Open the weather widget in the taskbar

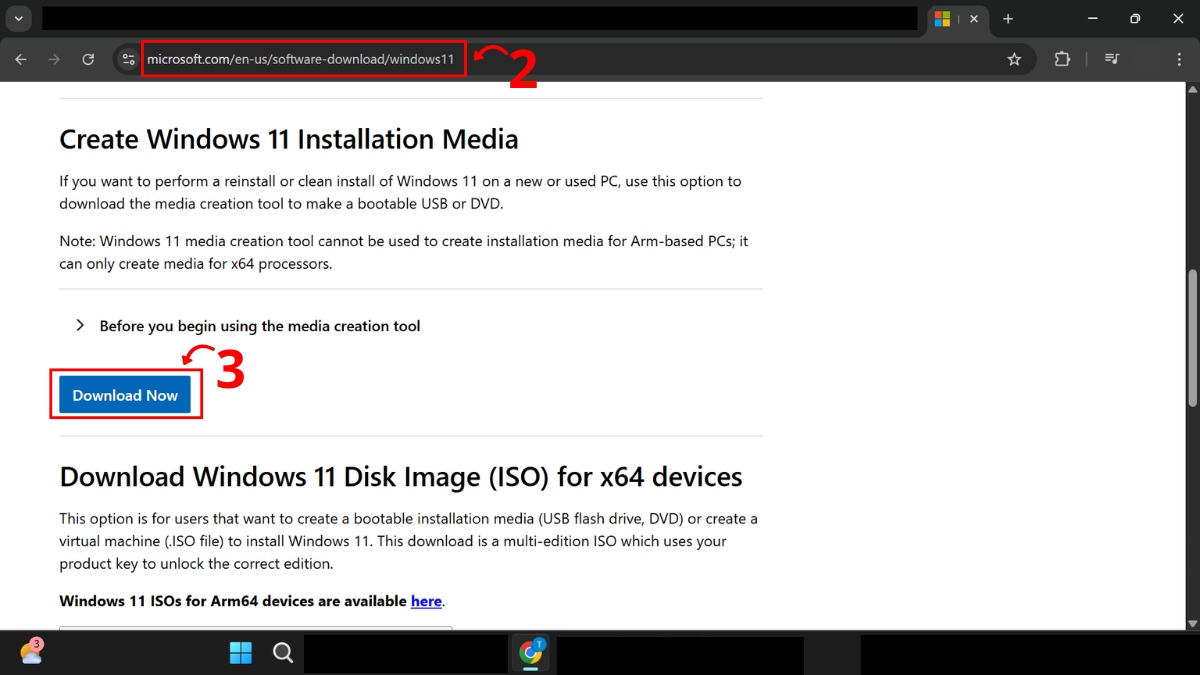click(31, 652)
